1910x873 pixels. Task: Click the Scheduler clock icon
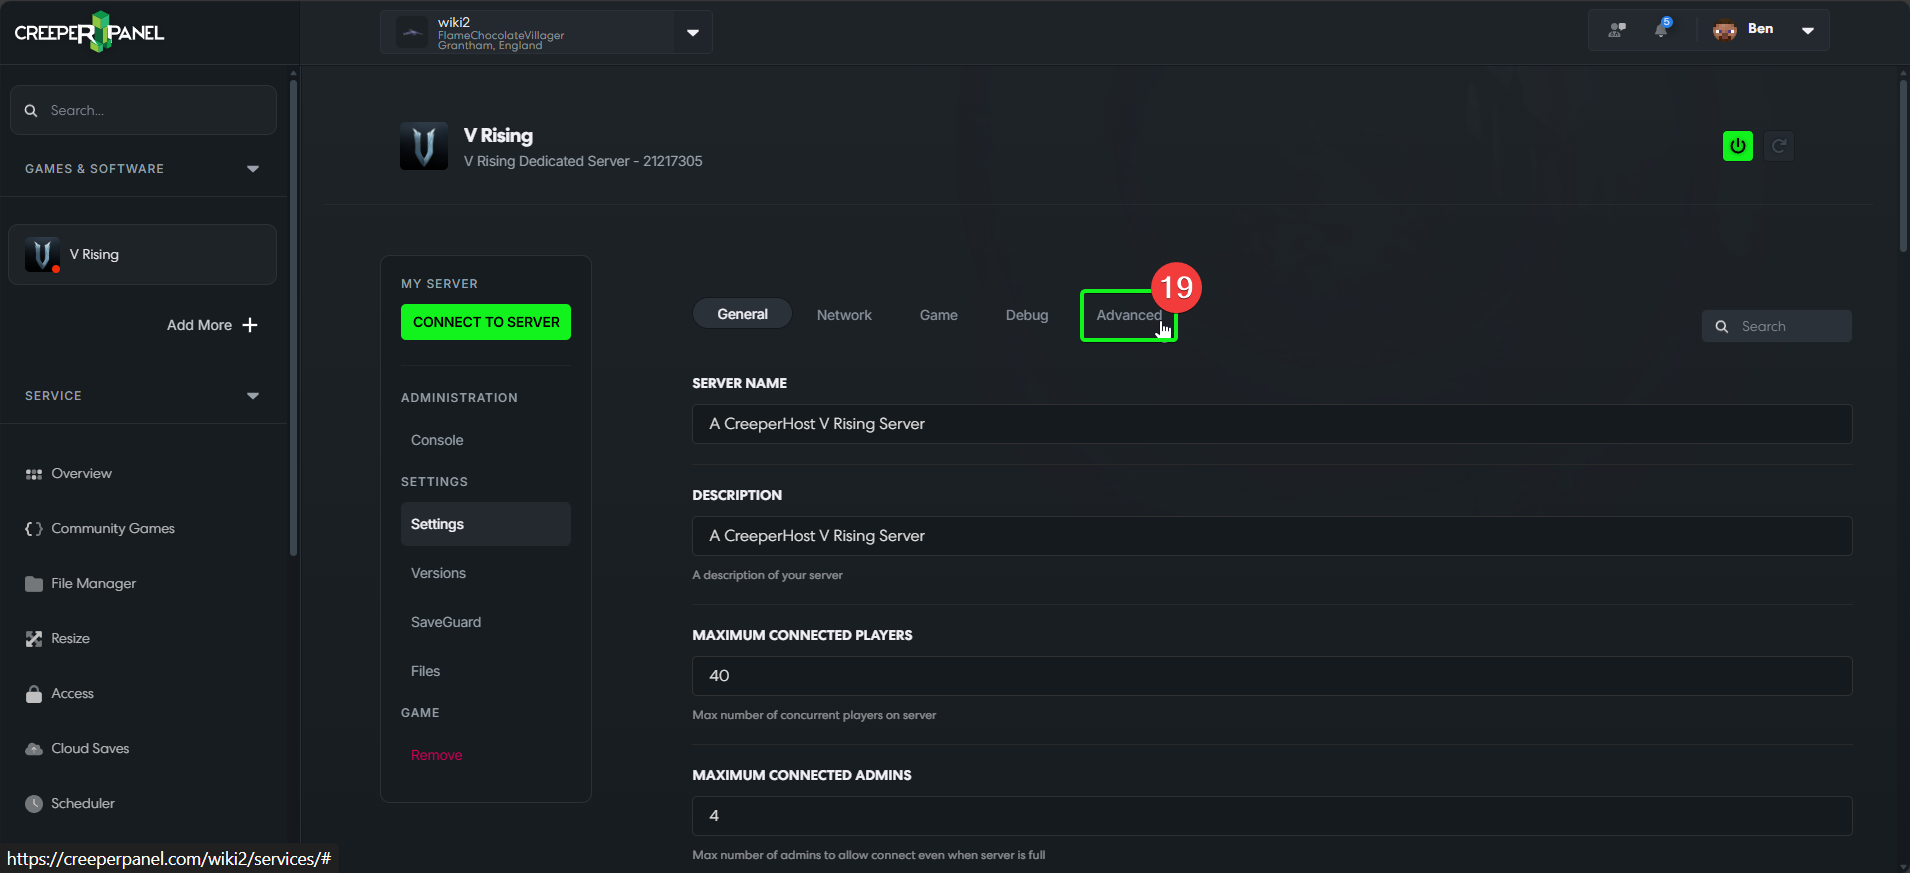[x=34, y=804]
